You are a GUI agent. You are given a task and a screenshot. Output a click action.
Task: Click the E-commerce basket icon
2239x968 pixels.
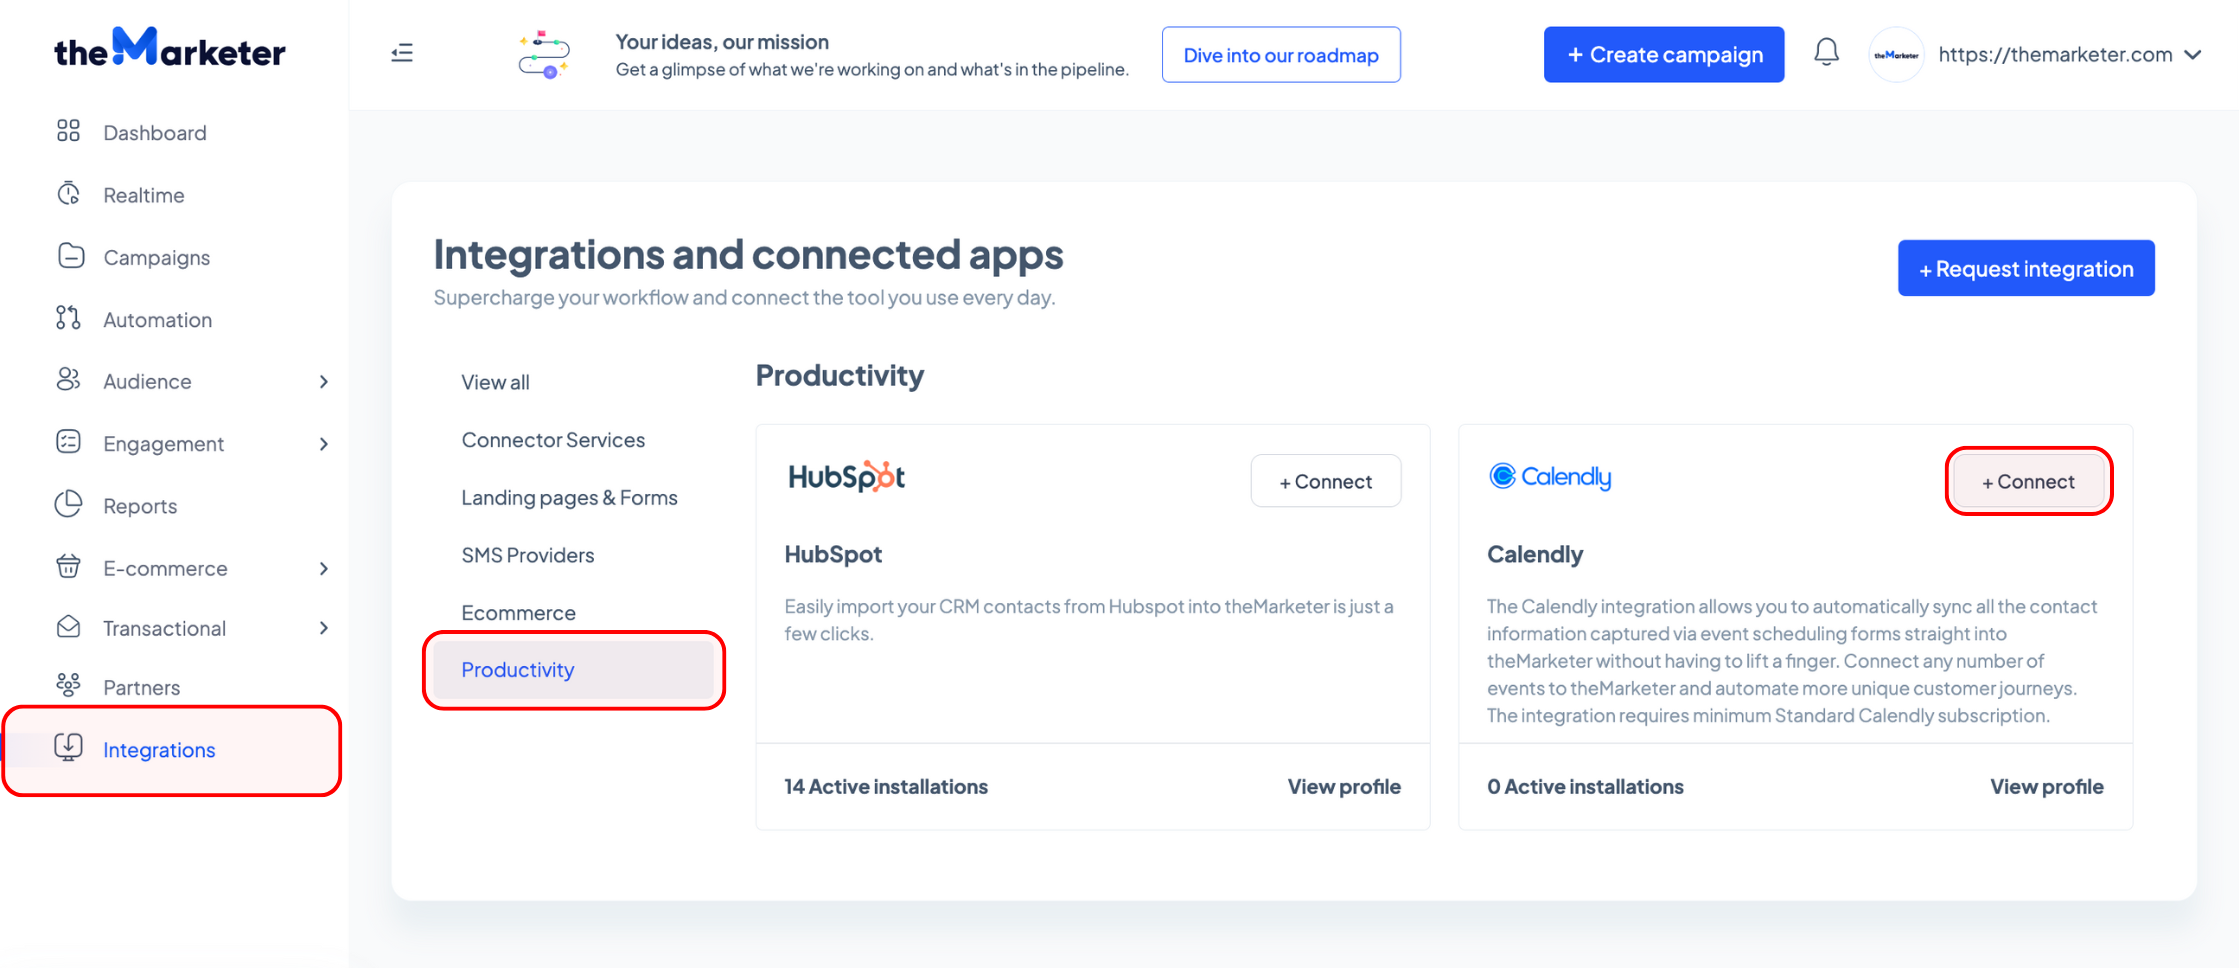(x=68, y=566)
